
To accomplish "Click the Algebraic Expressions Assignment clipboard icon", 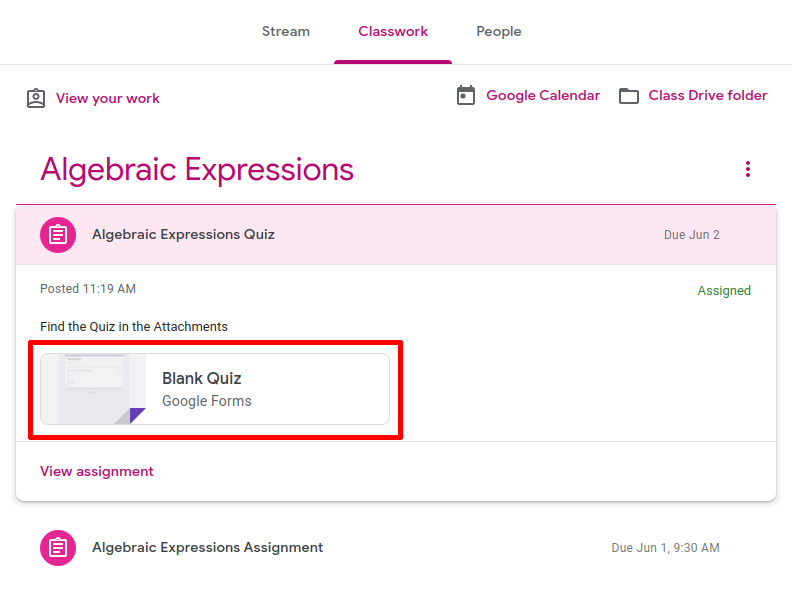I will pos(58,548).
